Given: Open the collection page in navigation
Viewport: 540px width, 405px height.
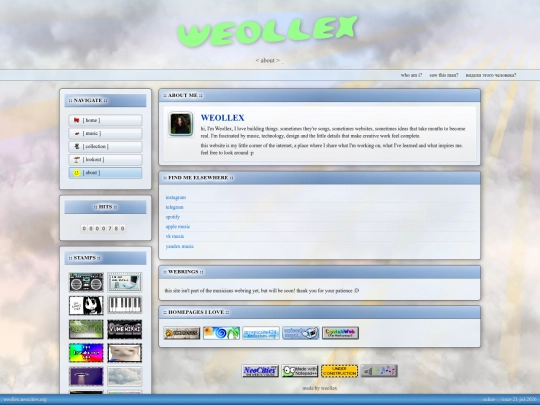Looking at the screenshot, I should pos(105,146).
